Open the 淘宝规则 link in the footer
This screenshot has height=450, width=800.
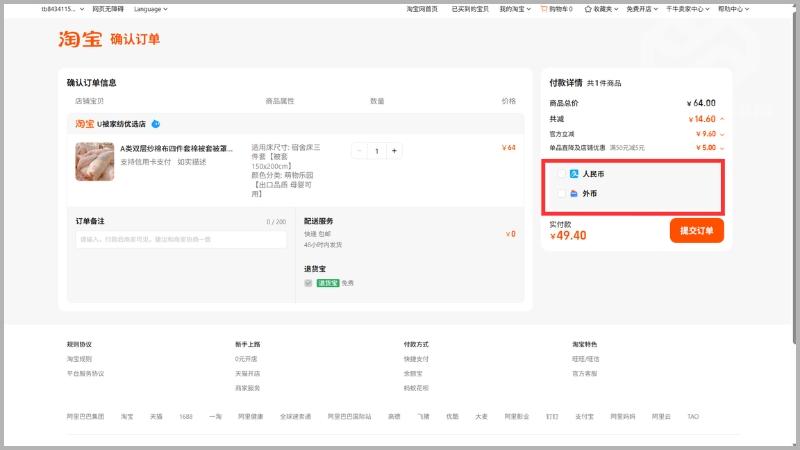[79, 358]
